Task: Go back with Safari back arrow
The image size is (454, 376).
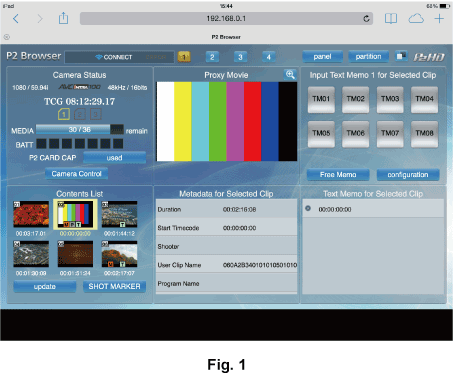Action: pos(16,19)
